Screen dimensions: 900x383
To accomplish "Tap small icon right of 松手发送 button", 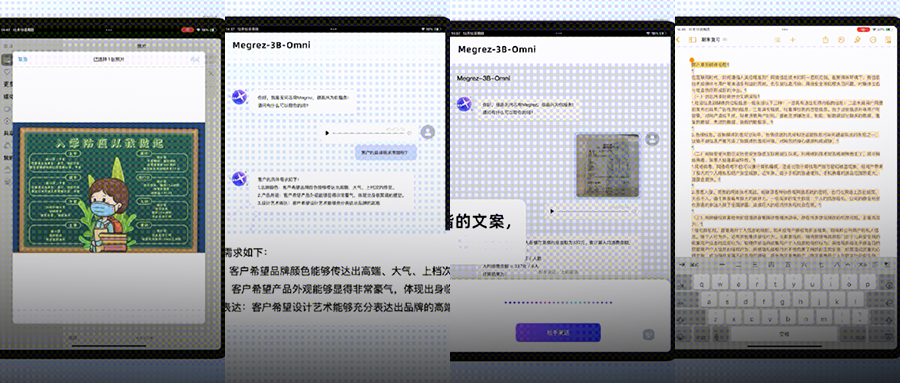I will coord(649,333).
